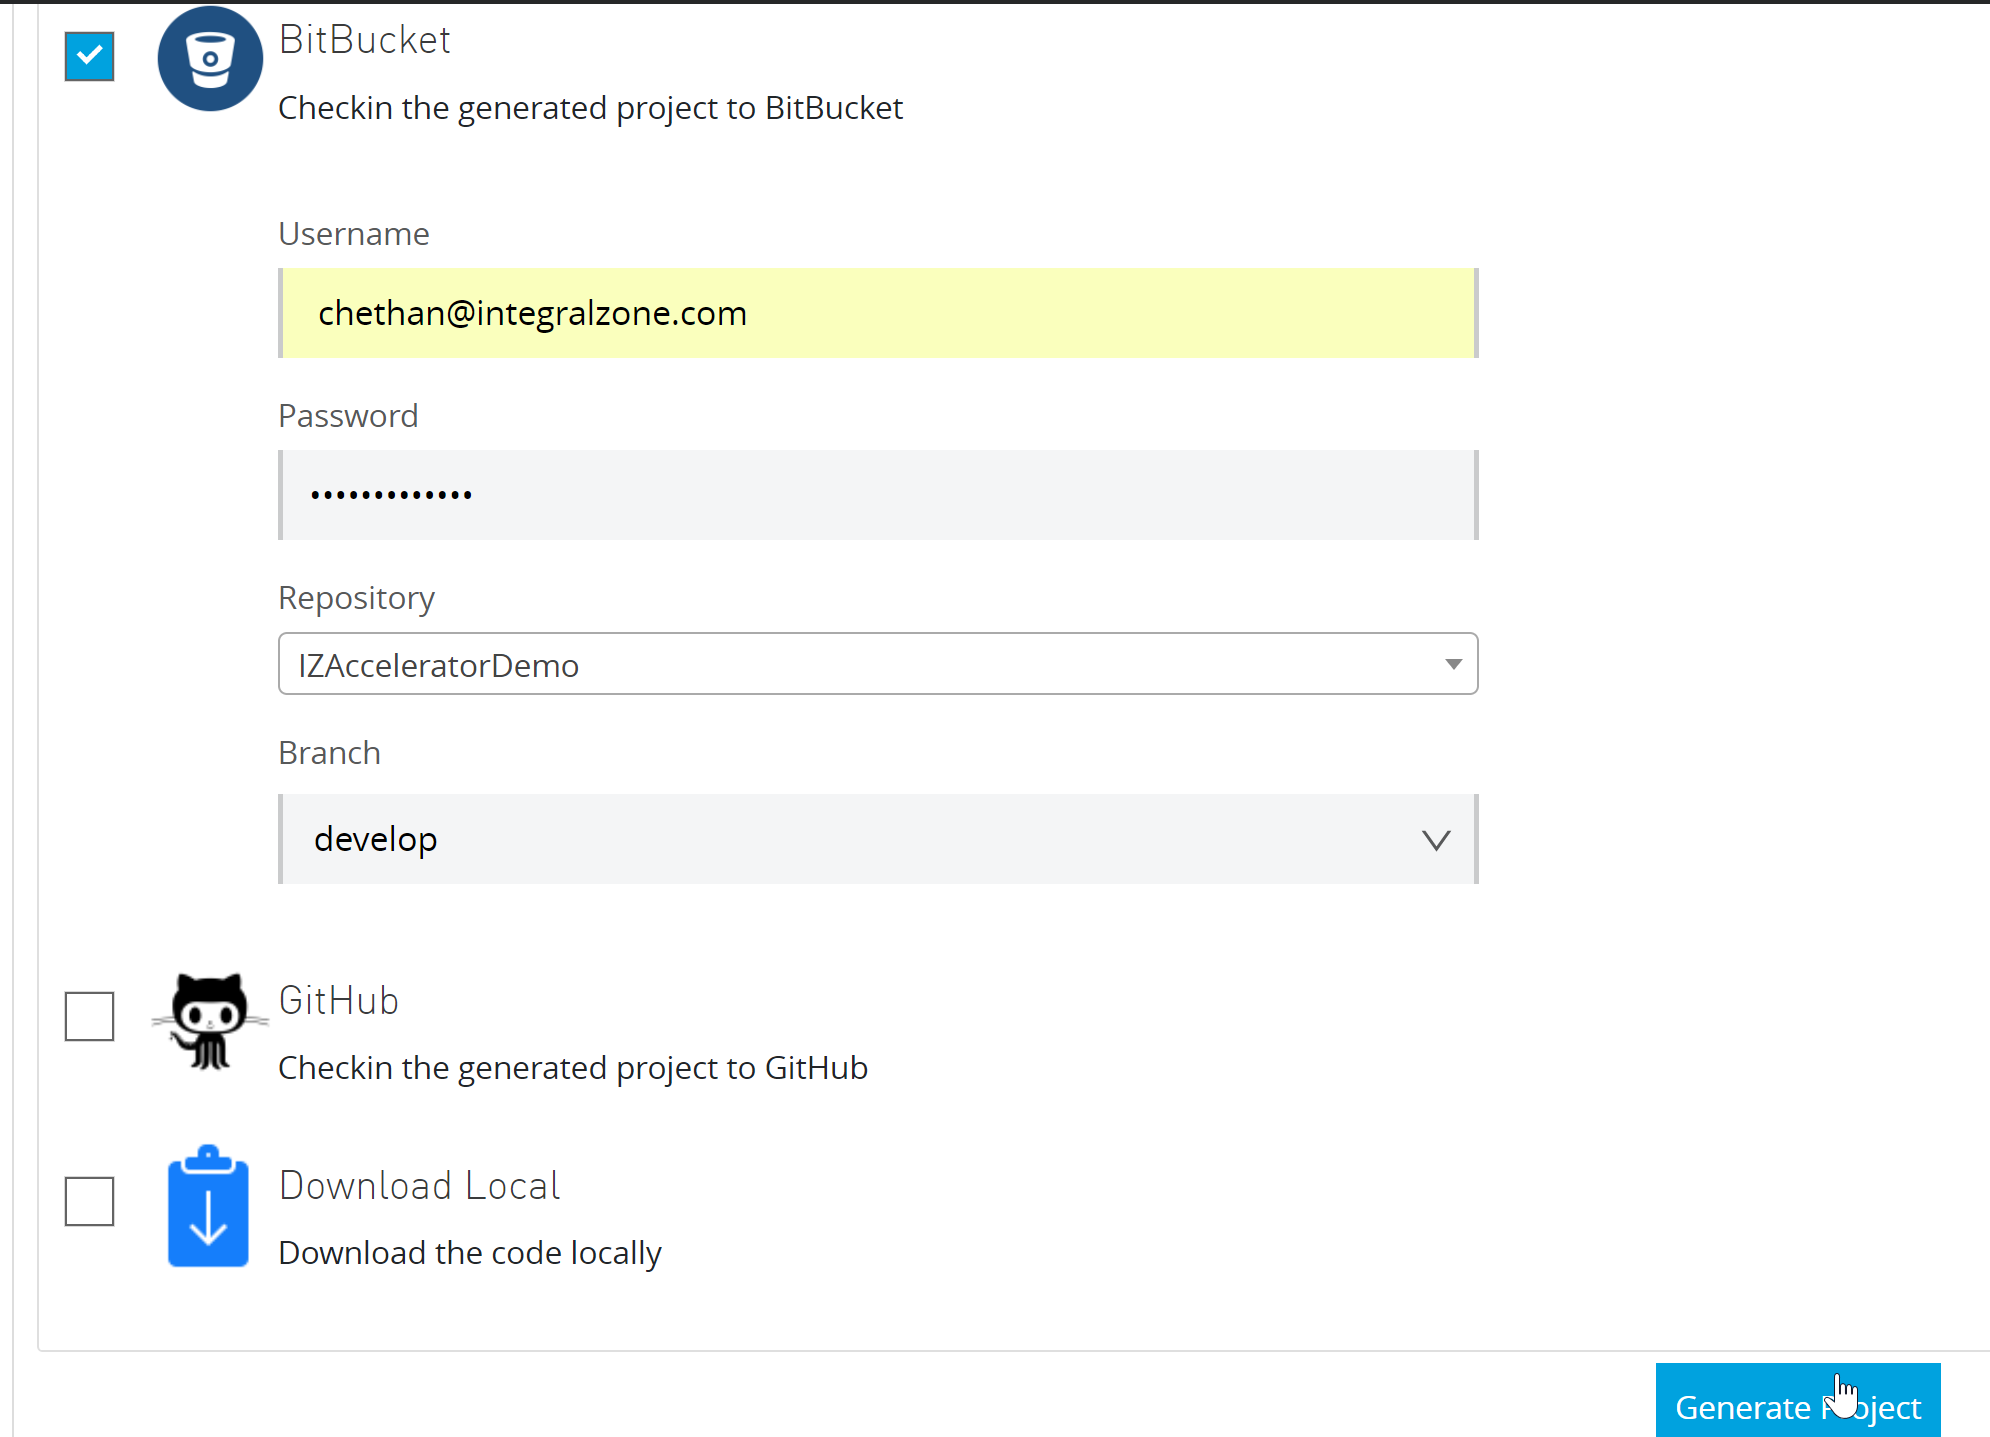Click the Generate Project button
Screen dimensions: 1990x1437
(x=1798, y=1406)
